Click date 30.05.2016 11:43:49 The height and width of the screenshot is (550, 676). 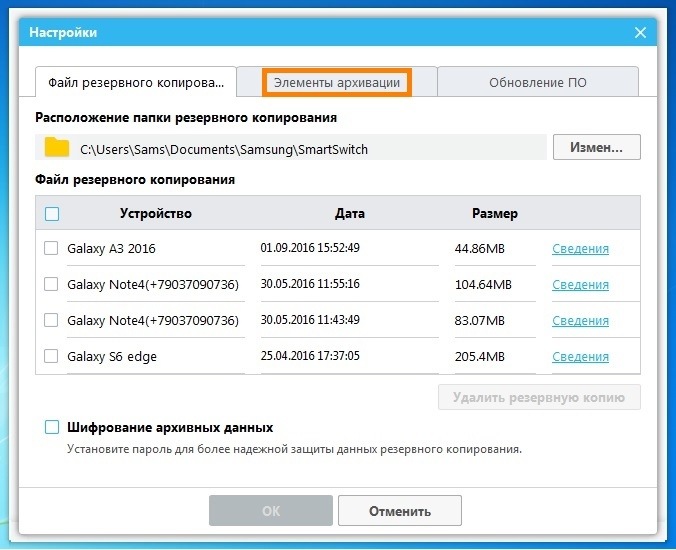310,319
